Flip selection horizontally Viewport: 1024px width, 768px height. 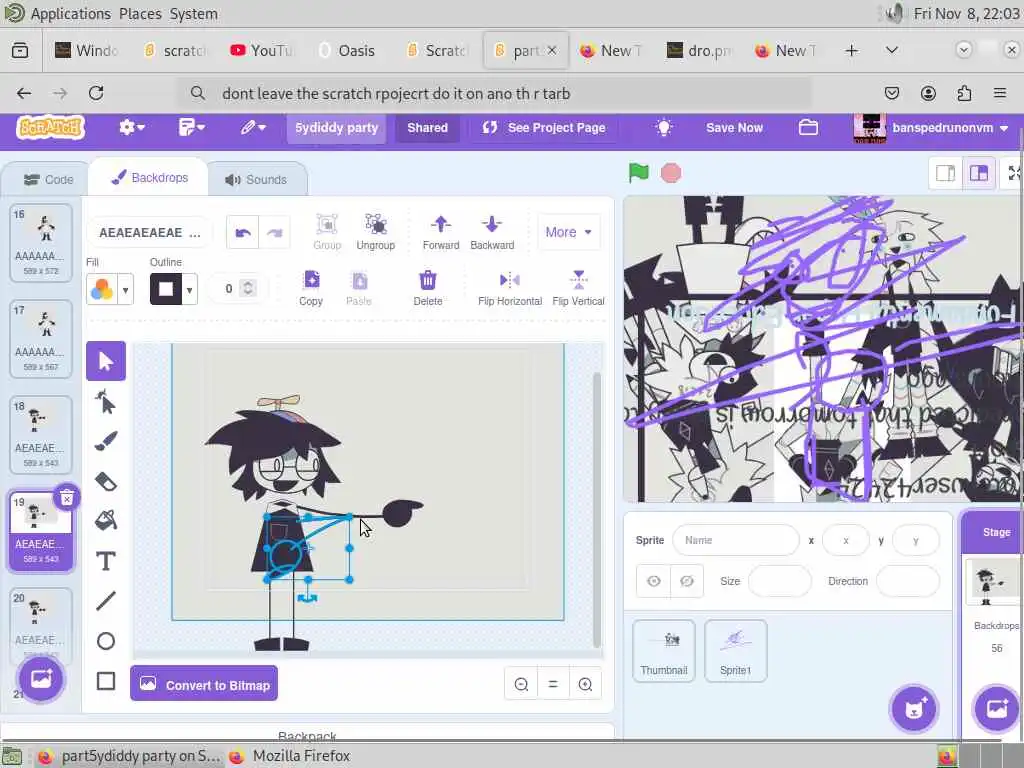(509, 288)
